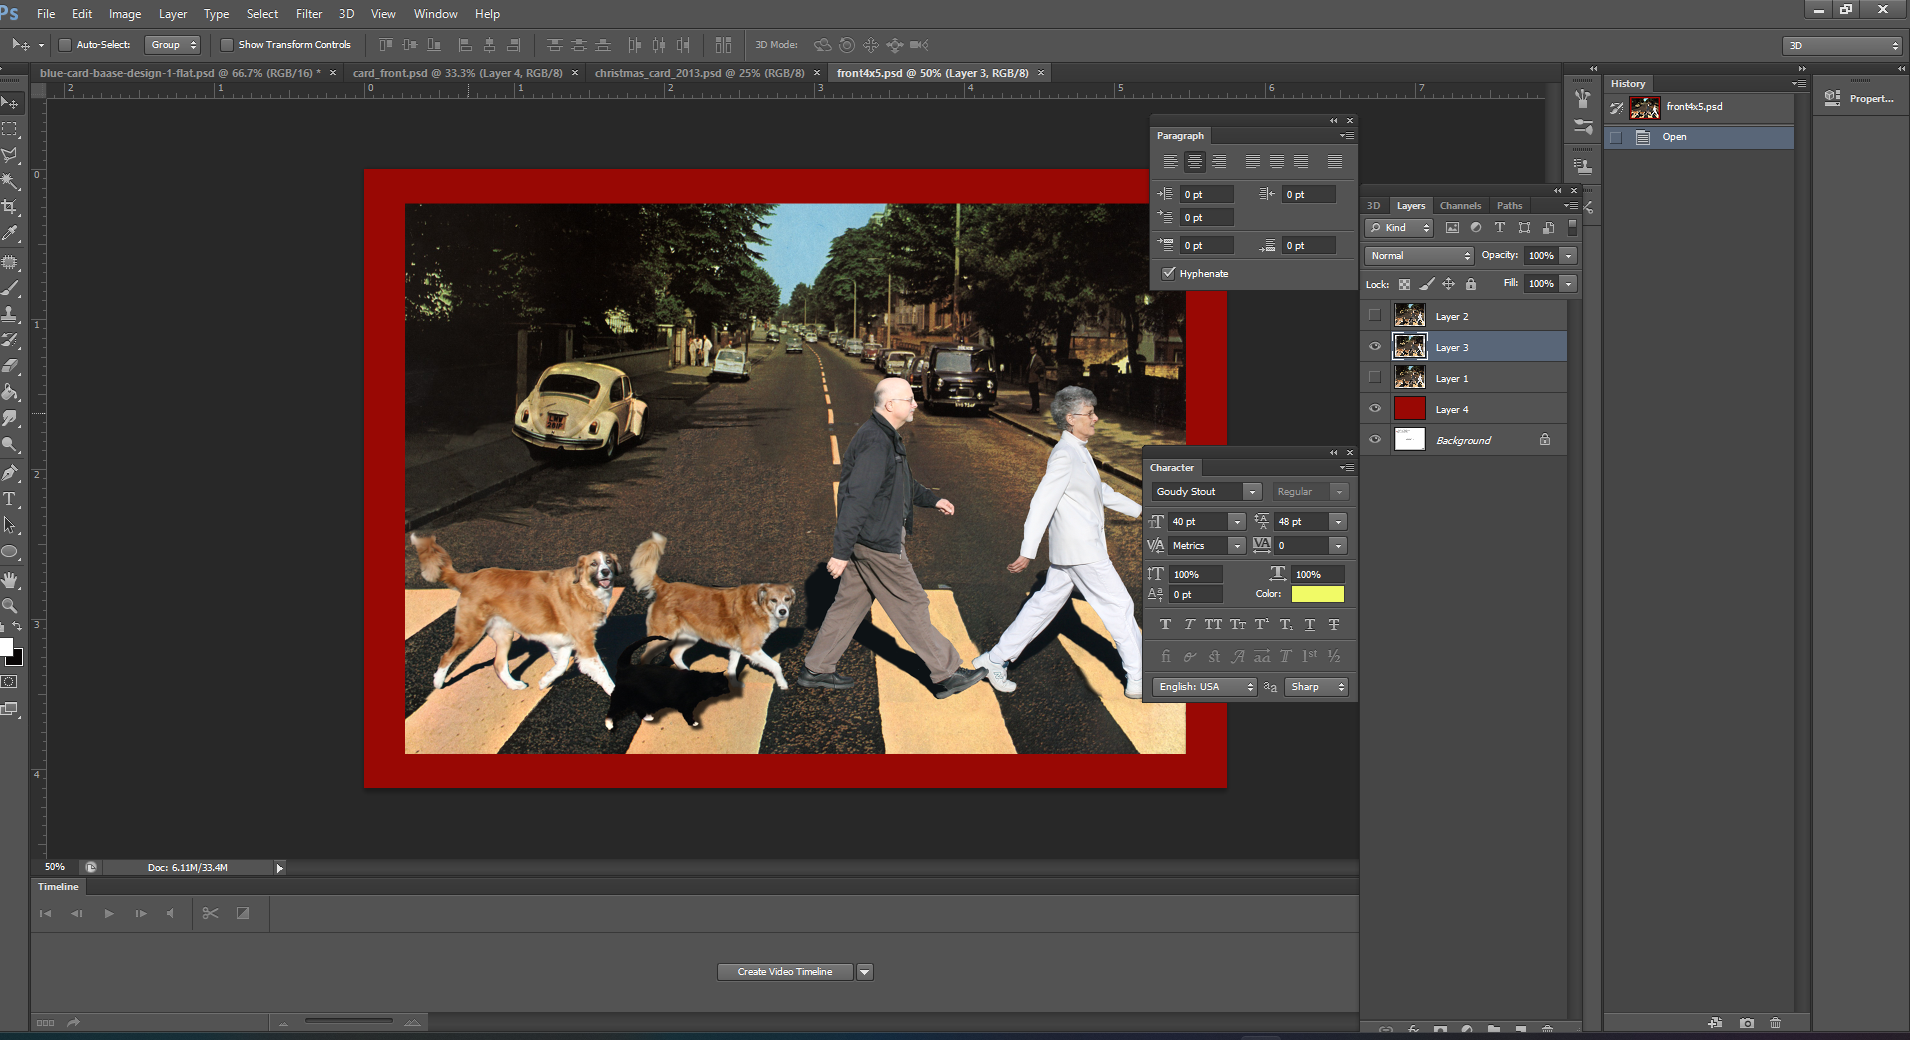Open the Window menu
Image resolution: width=1928 pixels, height=1040 pixels.
click(436, 14)
